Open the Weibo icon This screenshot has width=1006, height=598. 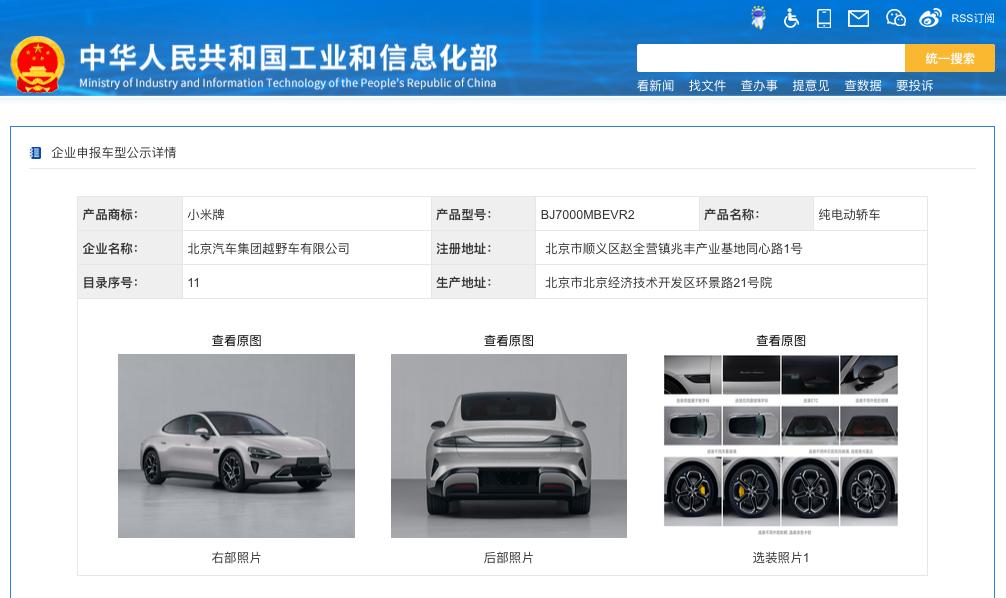(930, 18)
